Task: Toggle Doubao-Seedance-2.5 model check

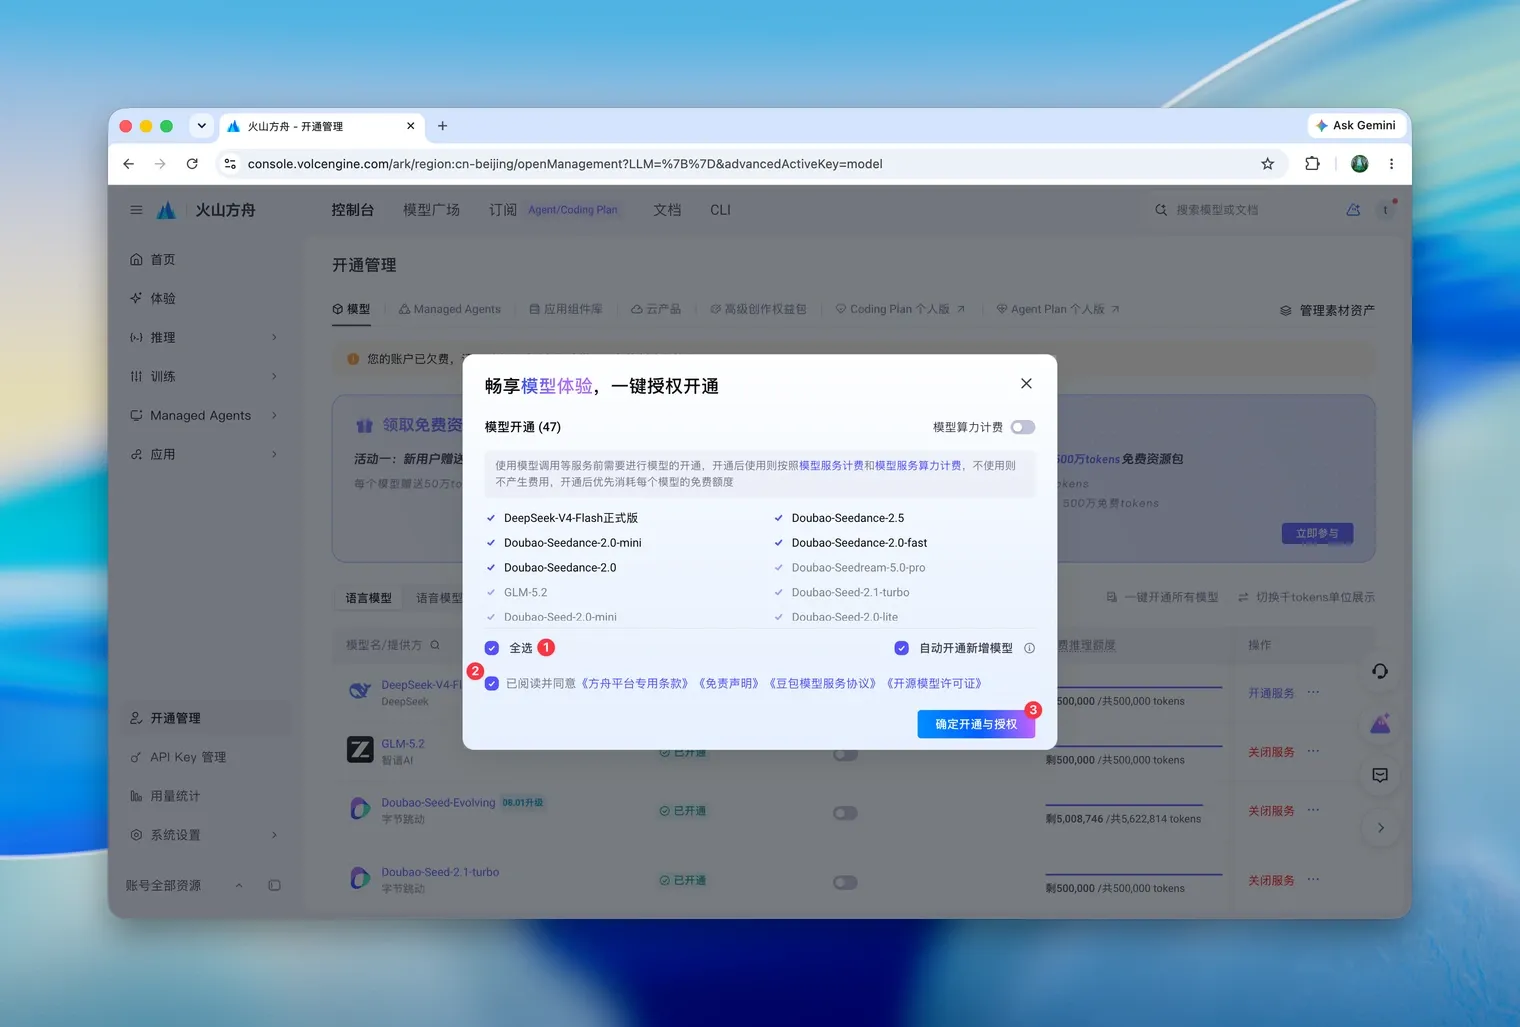Action: 779,518
